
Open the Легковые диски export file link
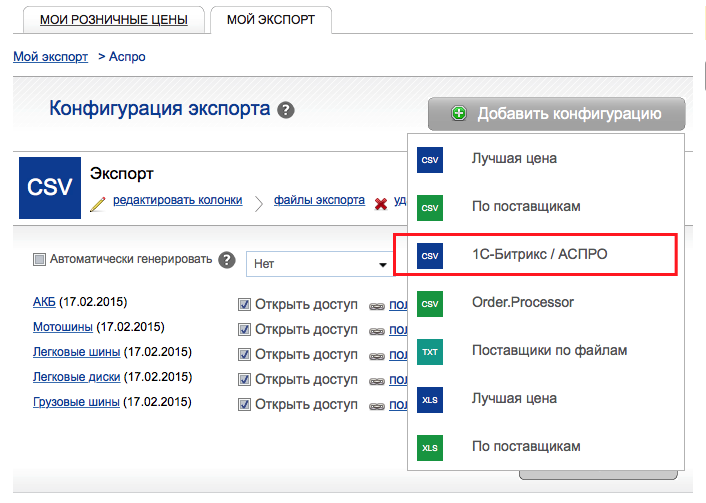coord(78,377)
